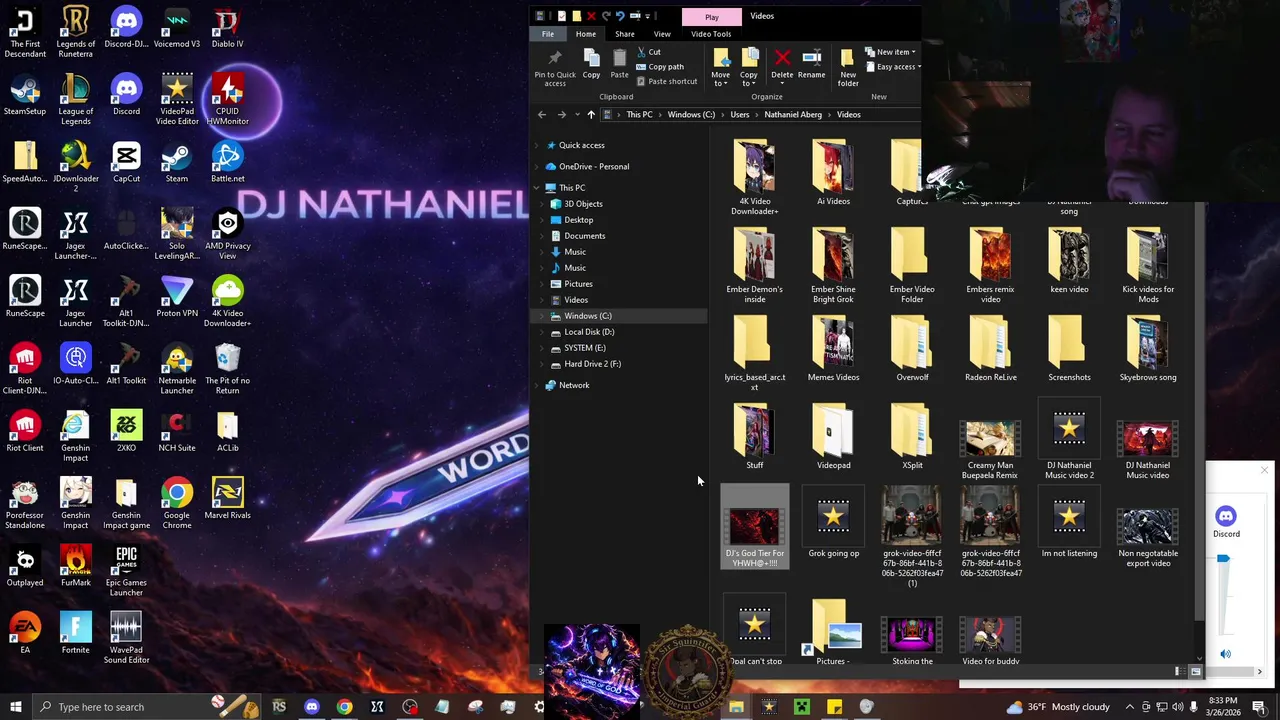Viewport: 1280px width, 720px height.
Task: Click the Cut scissors command
Action: 649,52
